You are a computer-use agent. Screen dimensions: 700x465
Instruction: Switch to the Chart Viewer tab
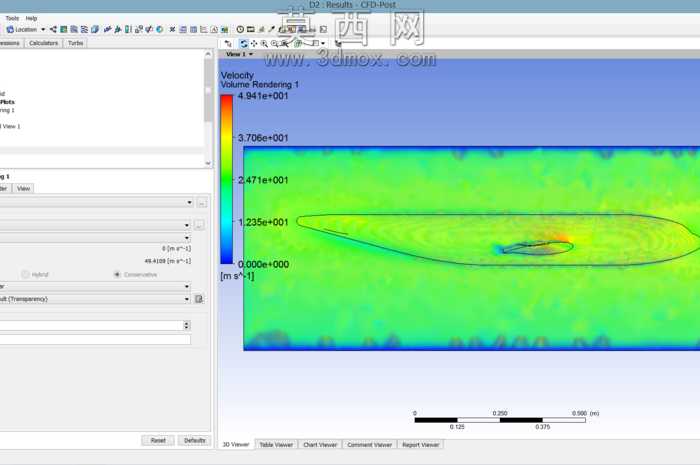pyautogui.click(x=320, y=444)
